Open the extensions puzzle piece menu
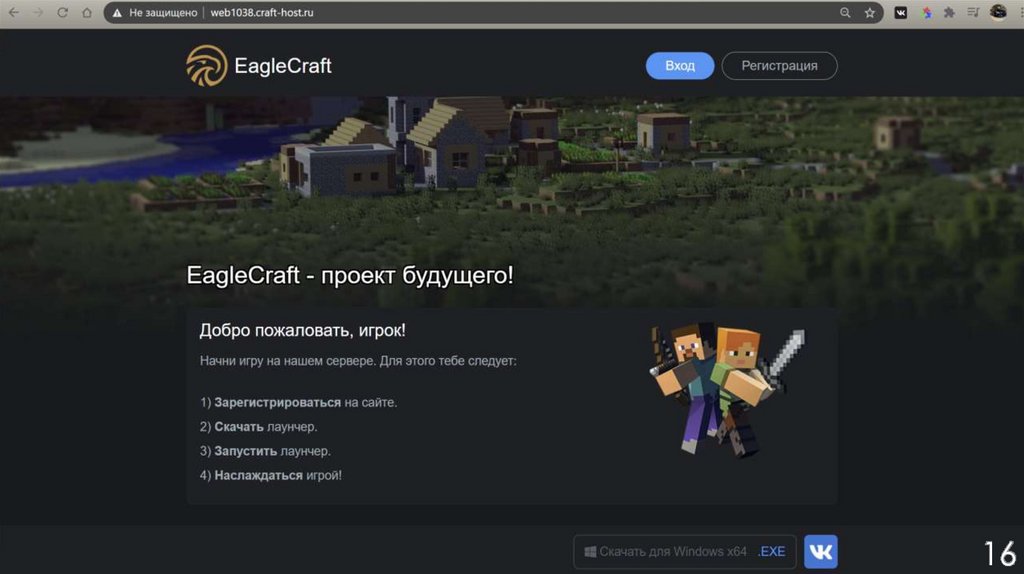1024x574 pixels. (950, 12)
